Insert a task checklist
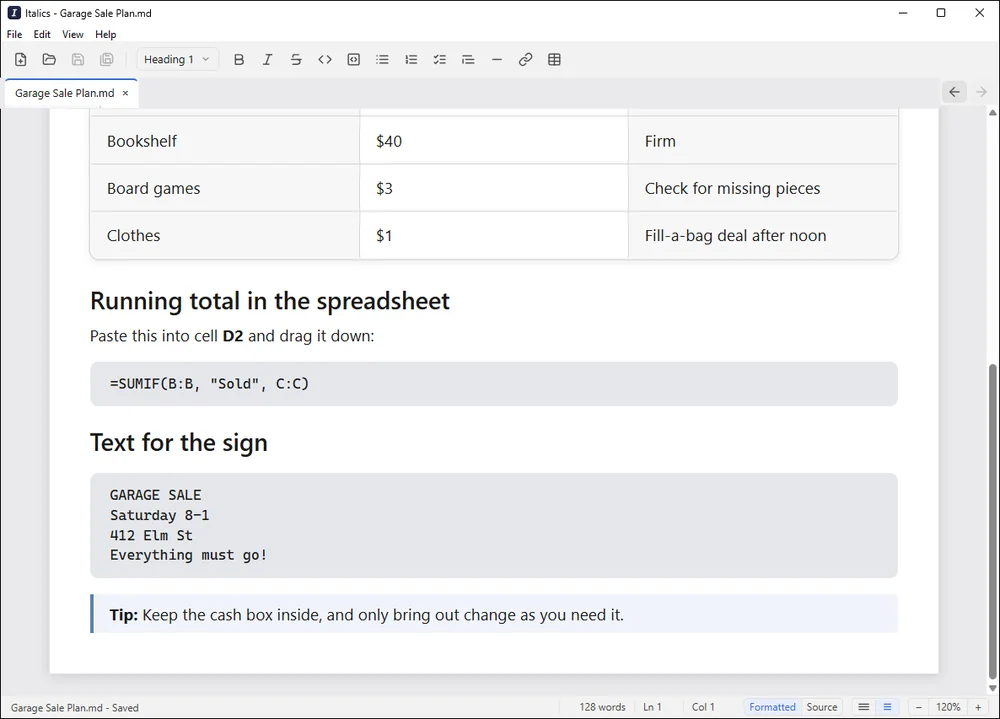The height and width of the screenshot is (719, 1000). coord(439,59)
